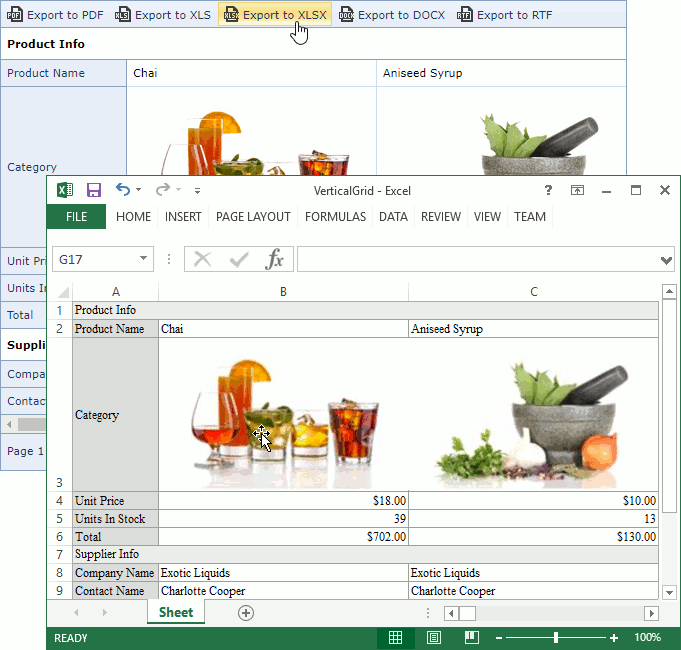The image size is (681, 650).
Task: Expand the Name Box dropdown arrow
Action: point(143,259)
